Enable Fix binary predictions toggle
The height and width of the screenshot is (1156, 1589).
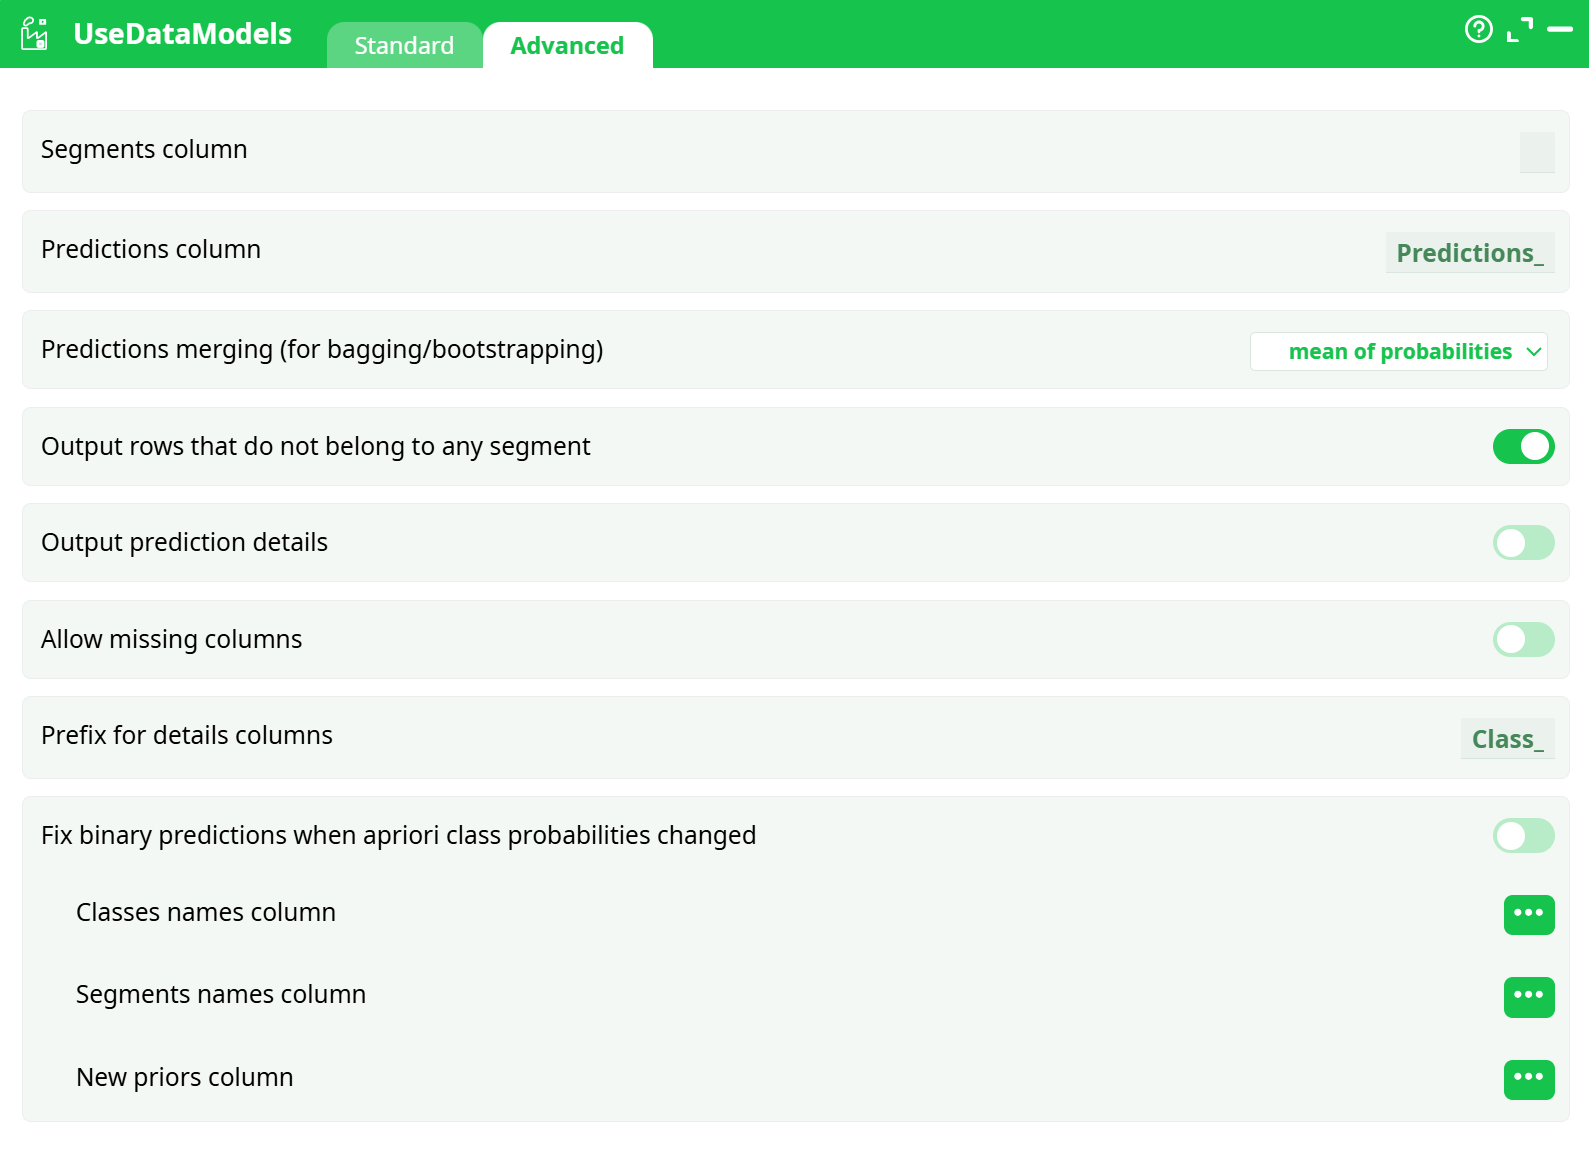tap(1523, 835)
